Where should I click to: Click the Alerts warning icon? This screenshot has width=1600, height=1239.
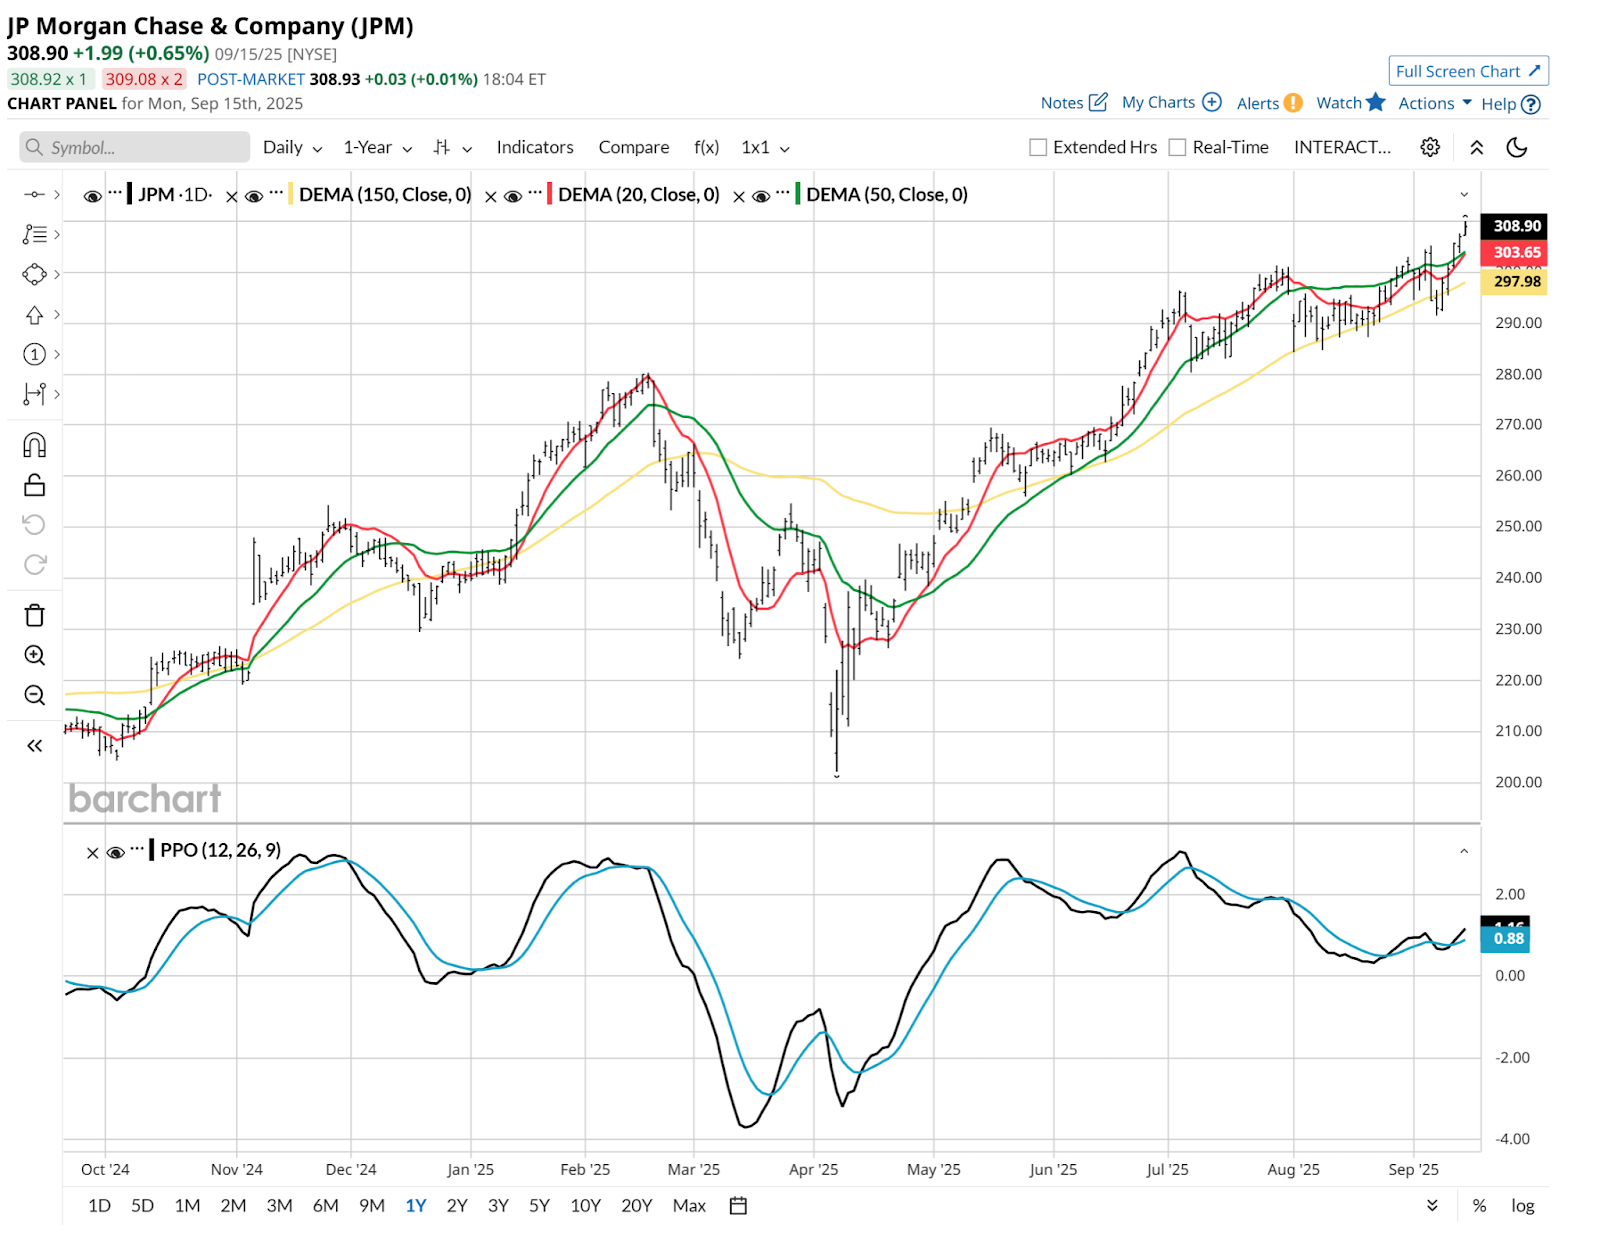pos(1293,103)
